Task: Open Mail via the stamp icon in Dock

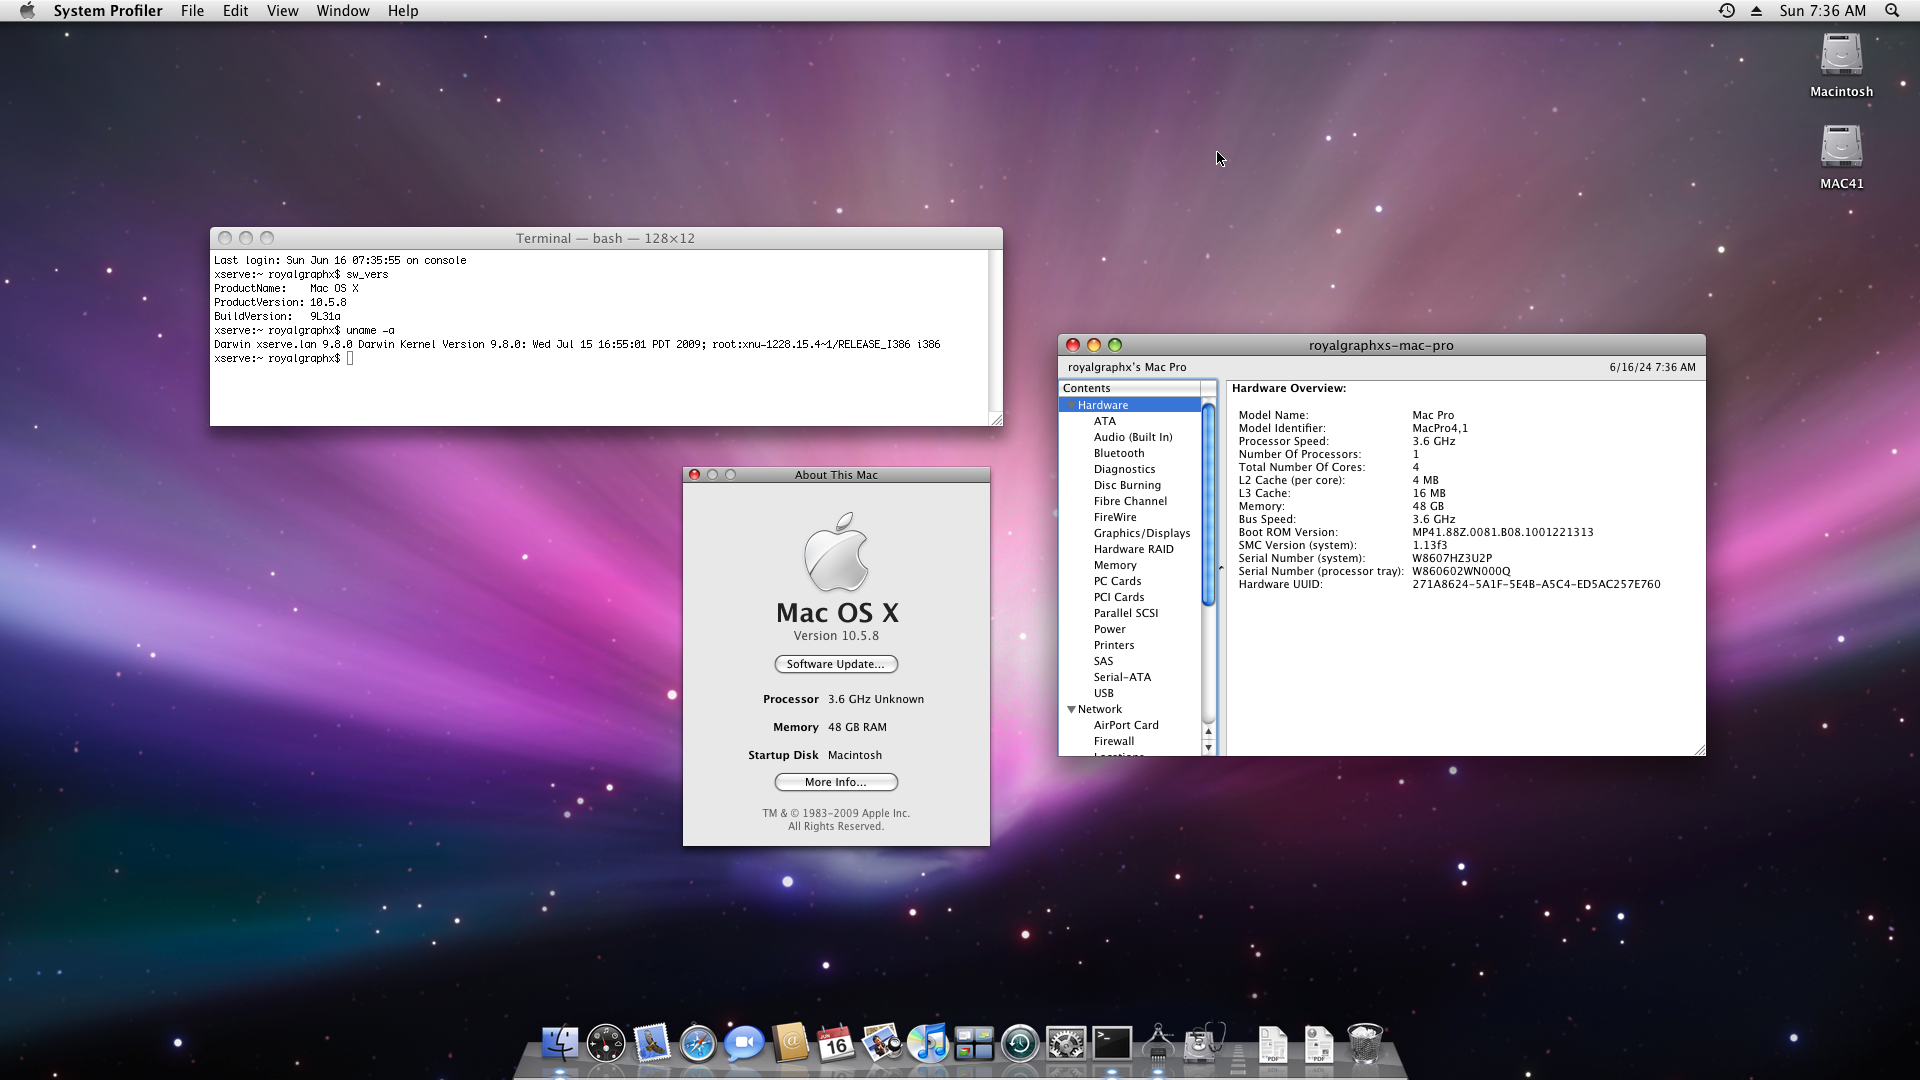Action: (x=652, y=1044)
